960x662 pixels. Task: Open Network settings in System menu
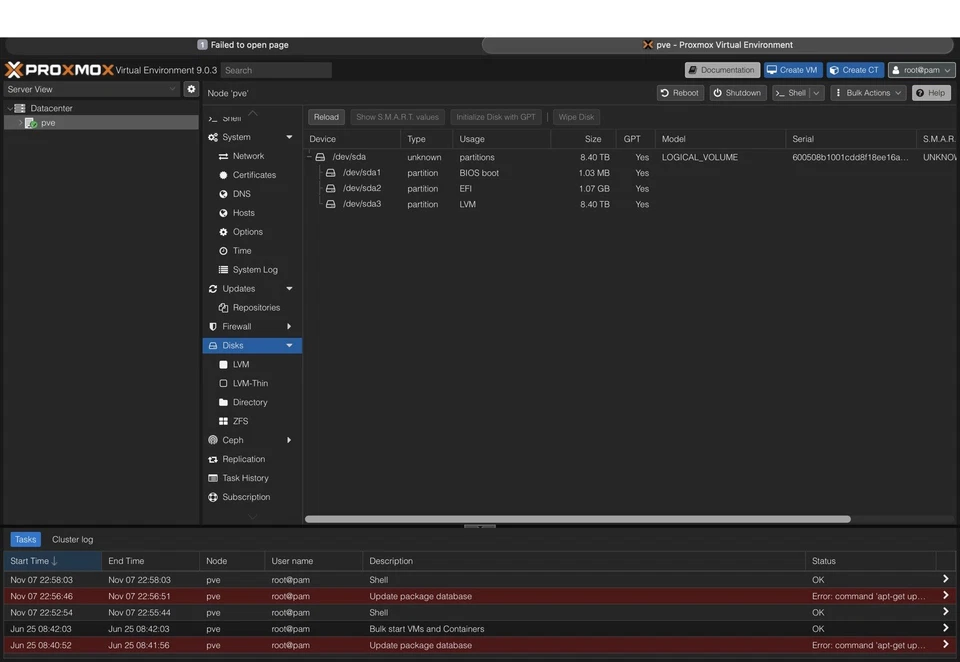coord(248,156)
